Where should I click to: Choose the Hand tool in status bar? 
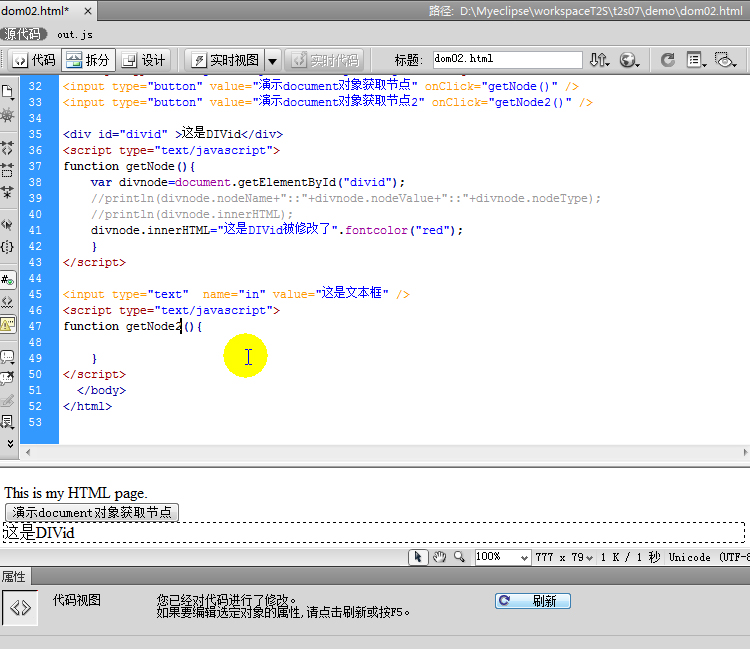pyautogui.click(x=439, y=557)
